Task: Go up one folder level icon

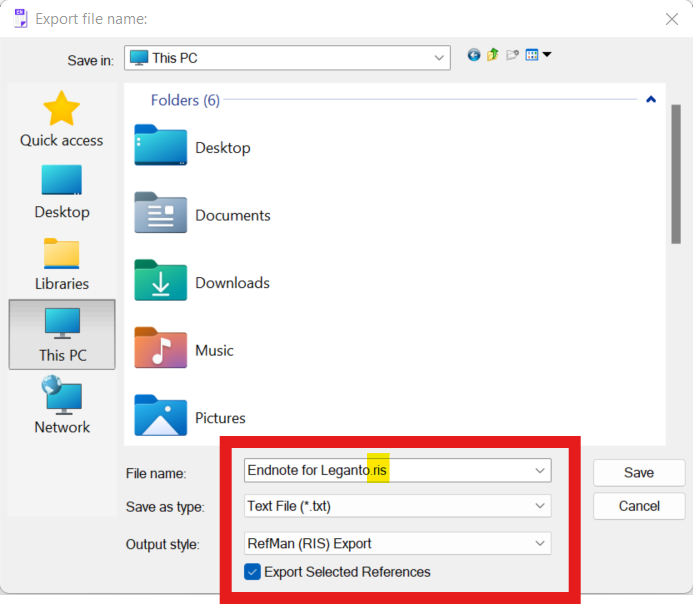Action: pos(493,55)
